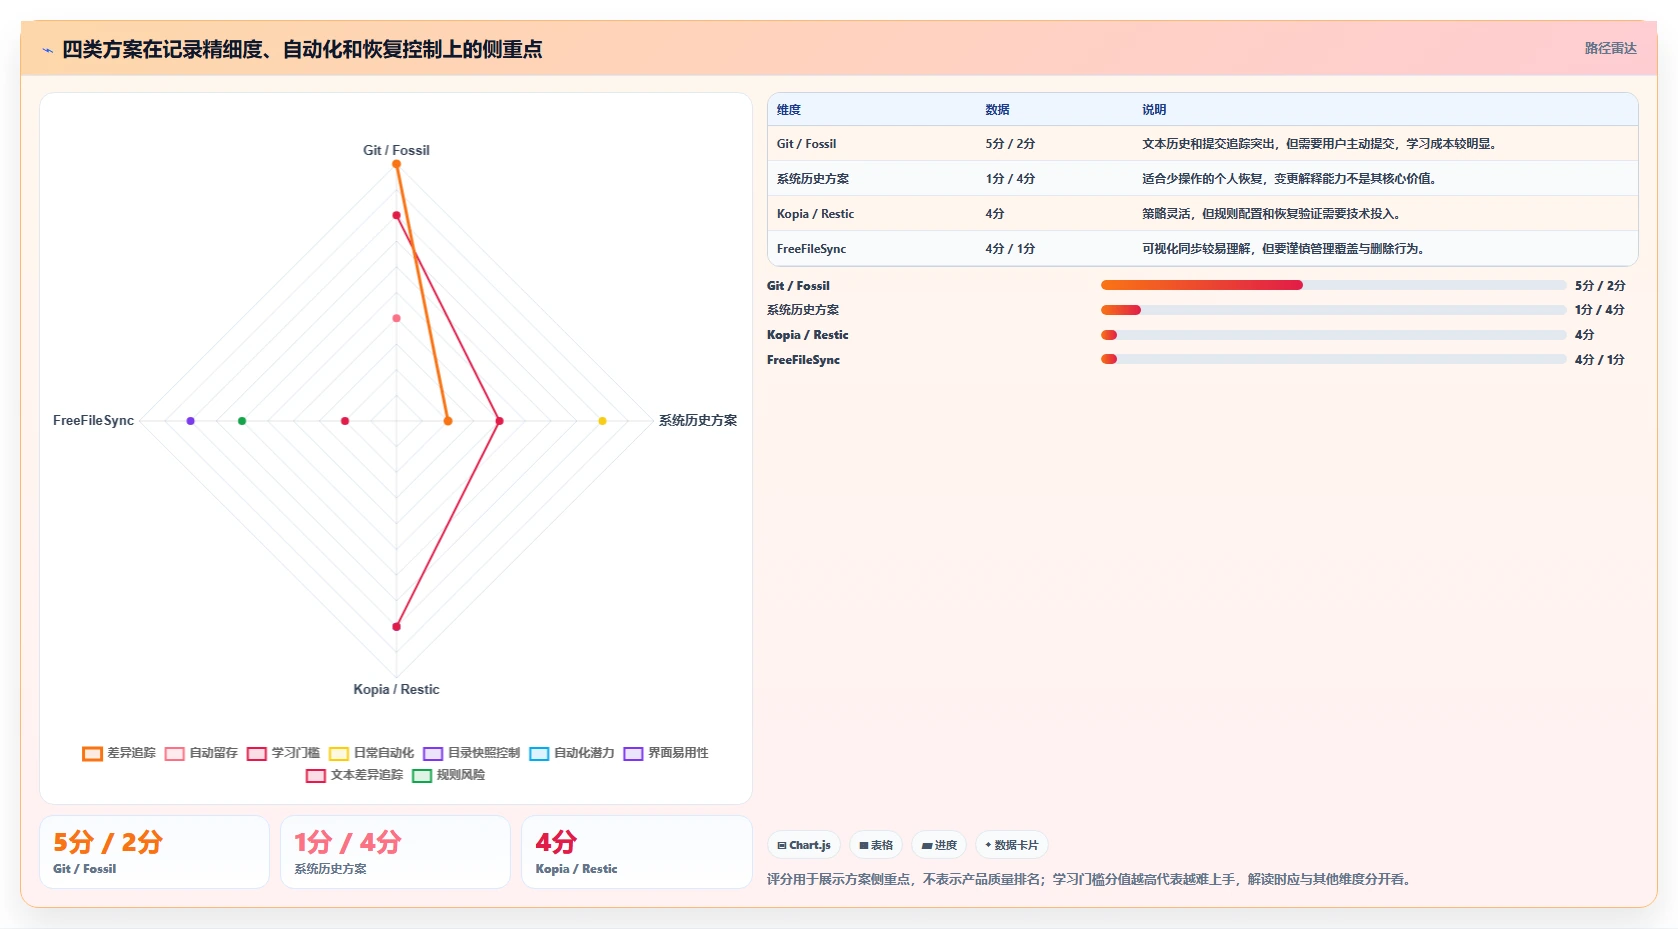Click description starting 文本历史和提交追踪突出
Viewport: 1678px width, 929px height.
click(1319, 144)
